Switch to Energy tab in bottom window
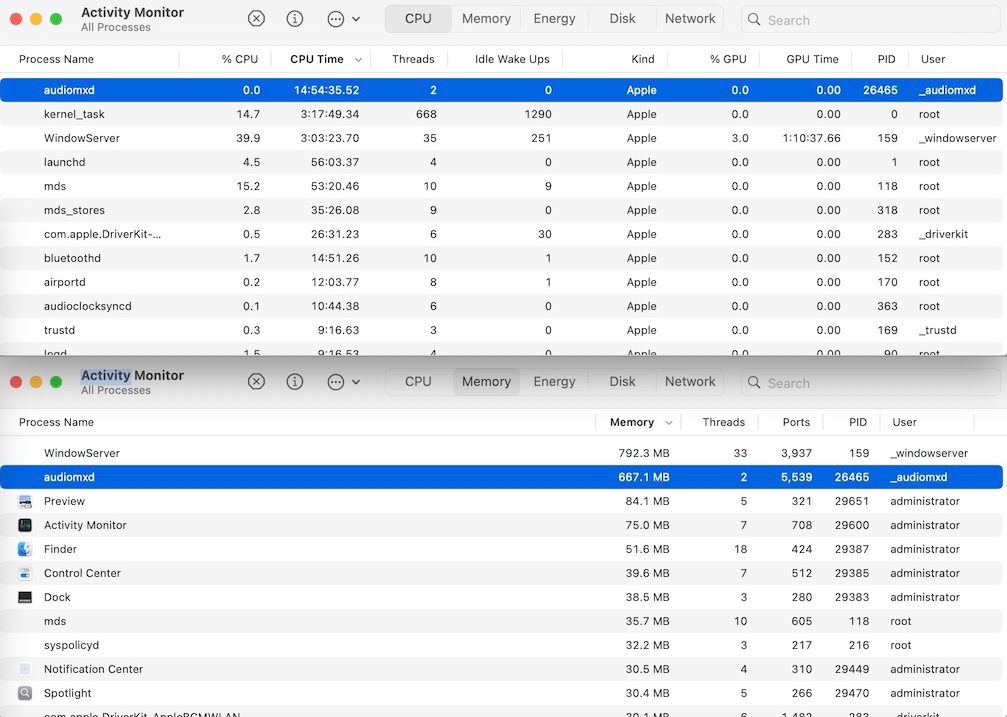The width and height of the screenshot is (1007, 717). coord(554,382)
